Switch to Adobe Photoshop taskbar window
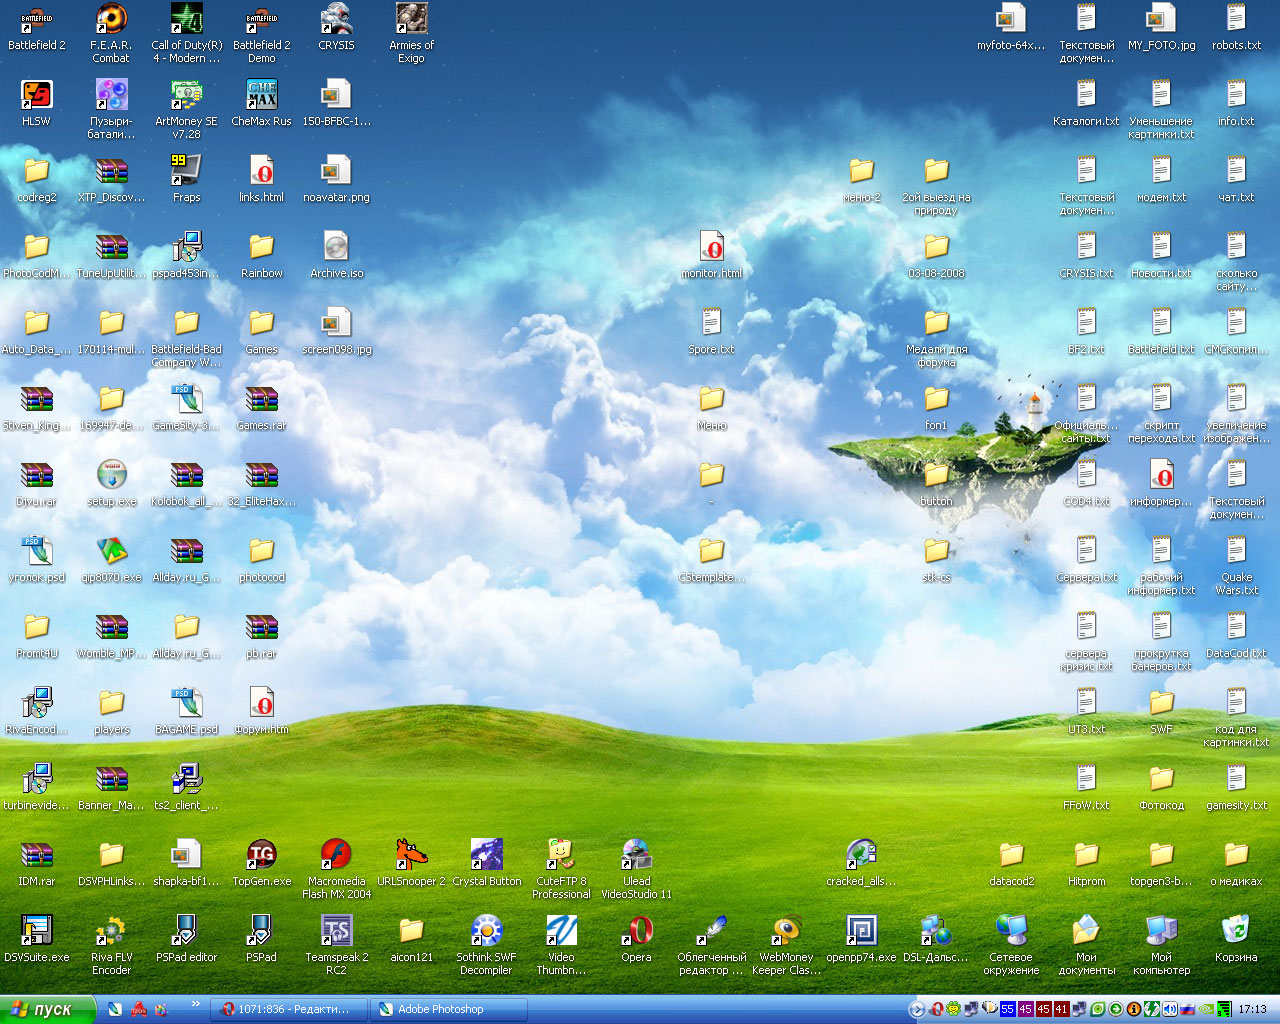This screenshot has height=1024, width=1280. pyautogui.click(x=448, y=1009)
